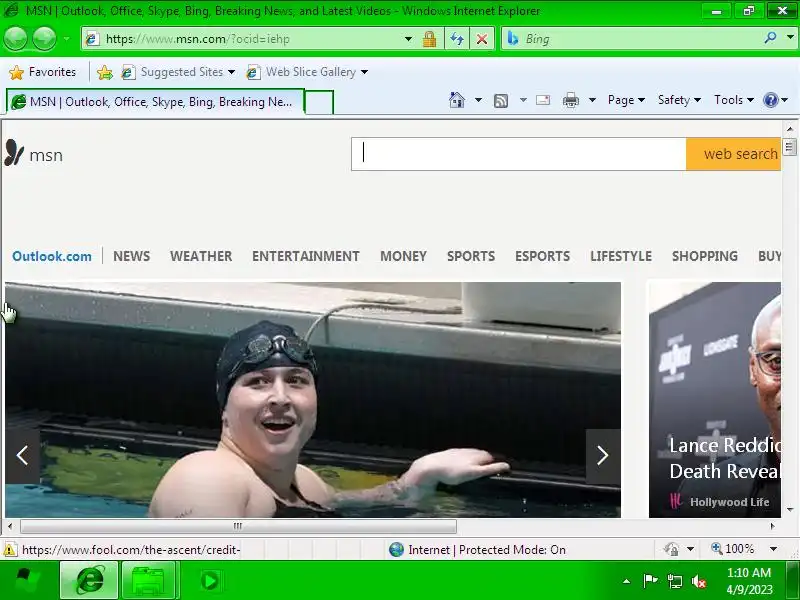Image resolution: width=800 pixels, height=600 pixels.
Task: Open Suggested Sites dropdown
Action: point(179,72)
